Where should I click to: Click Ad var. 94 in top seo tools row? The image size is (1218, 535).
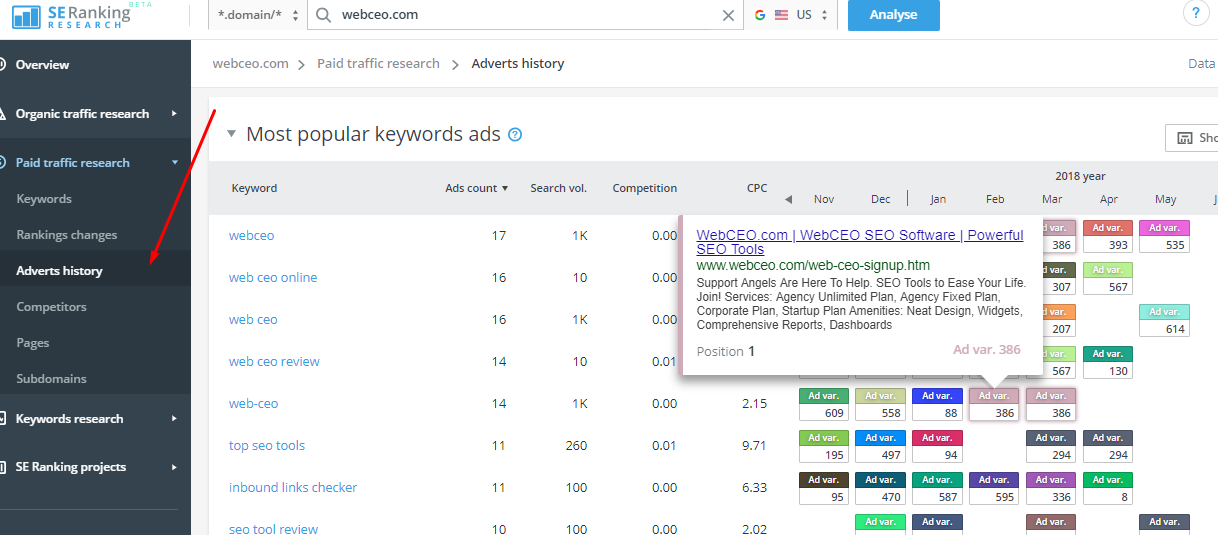(938, 446)
